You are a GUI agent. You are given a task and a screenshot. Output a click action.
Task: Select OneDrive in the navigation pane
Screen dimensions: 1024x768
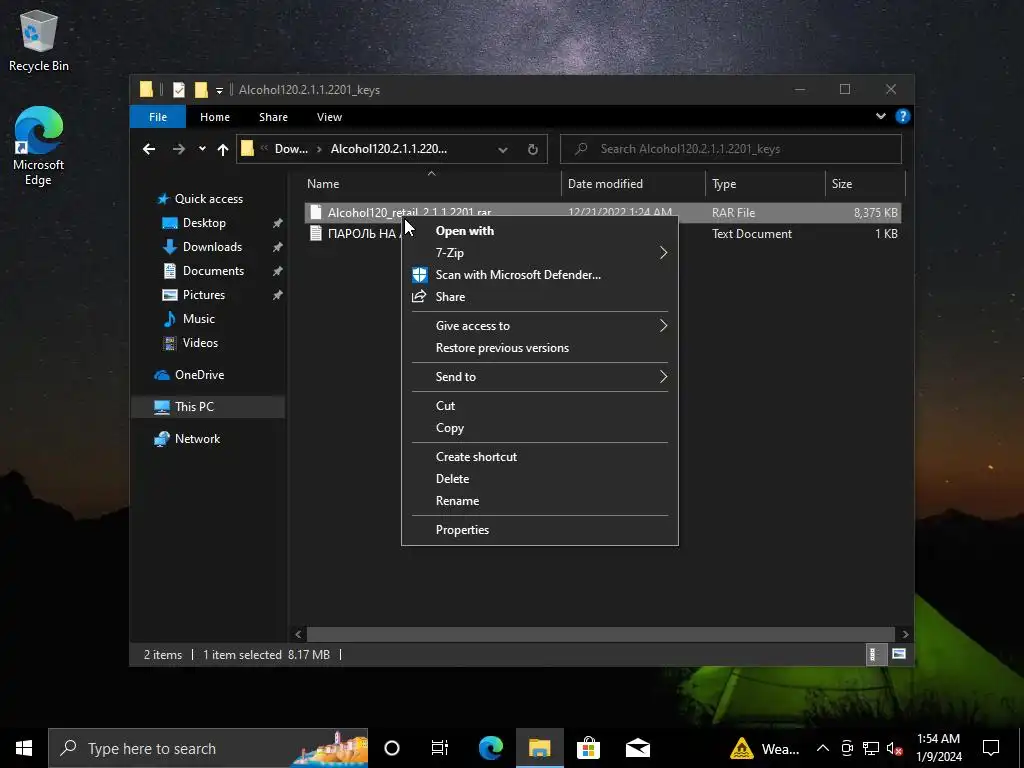[x=199, y=375]
